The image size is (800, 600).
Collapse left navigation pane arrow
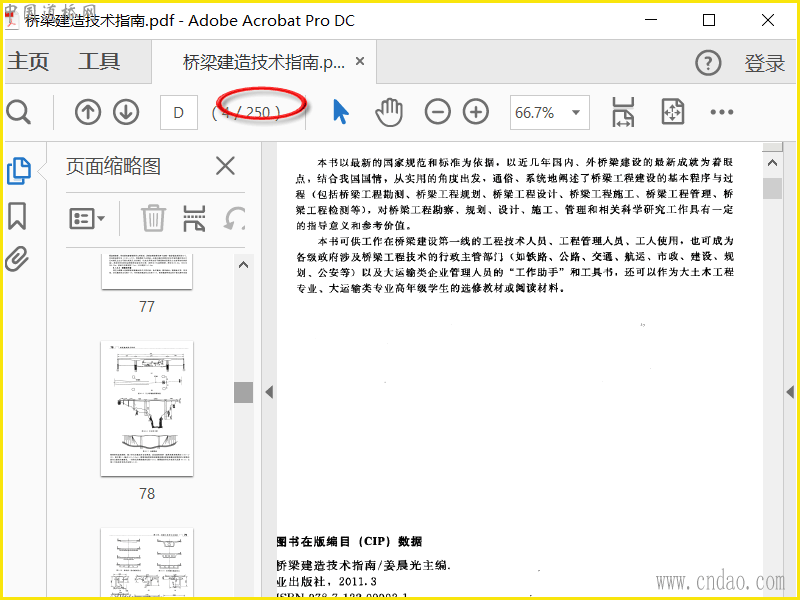(269, 392)
